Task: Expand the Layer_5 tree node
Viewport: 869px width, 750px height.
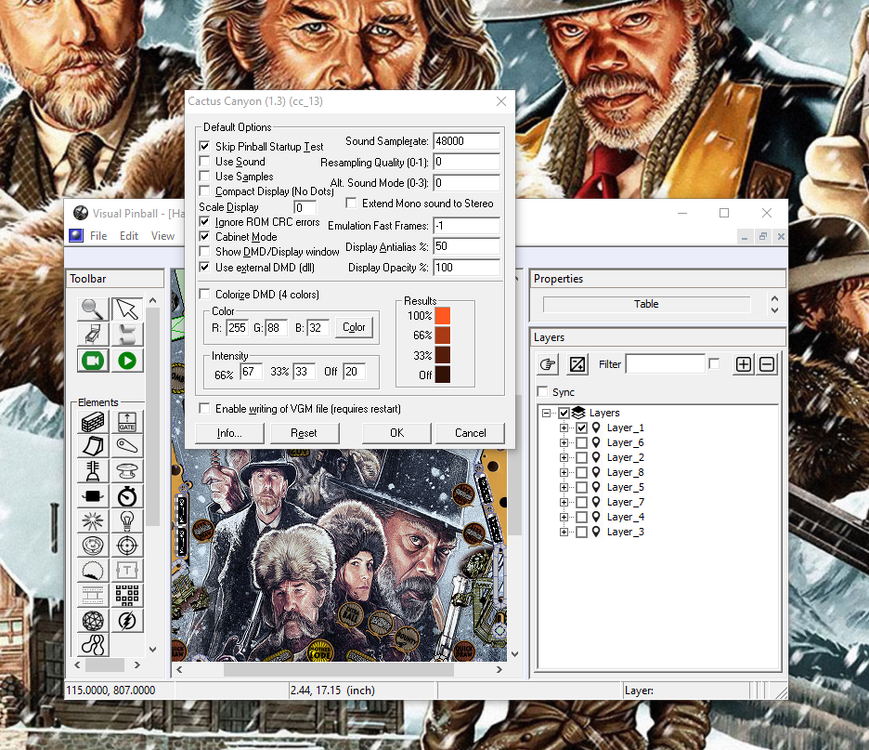Action: click(x=564, y=487)
